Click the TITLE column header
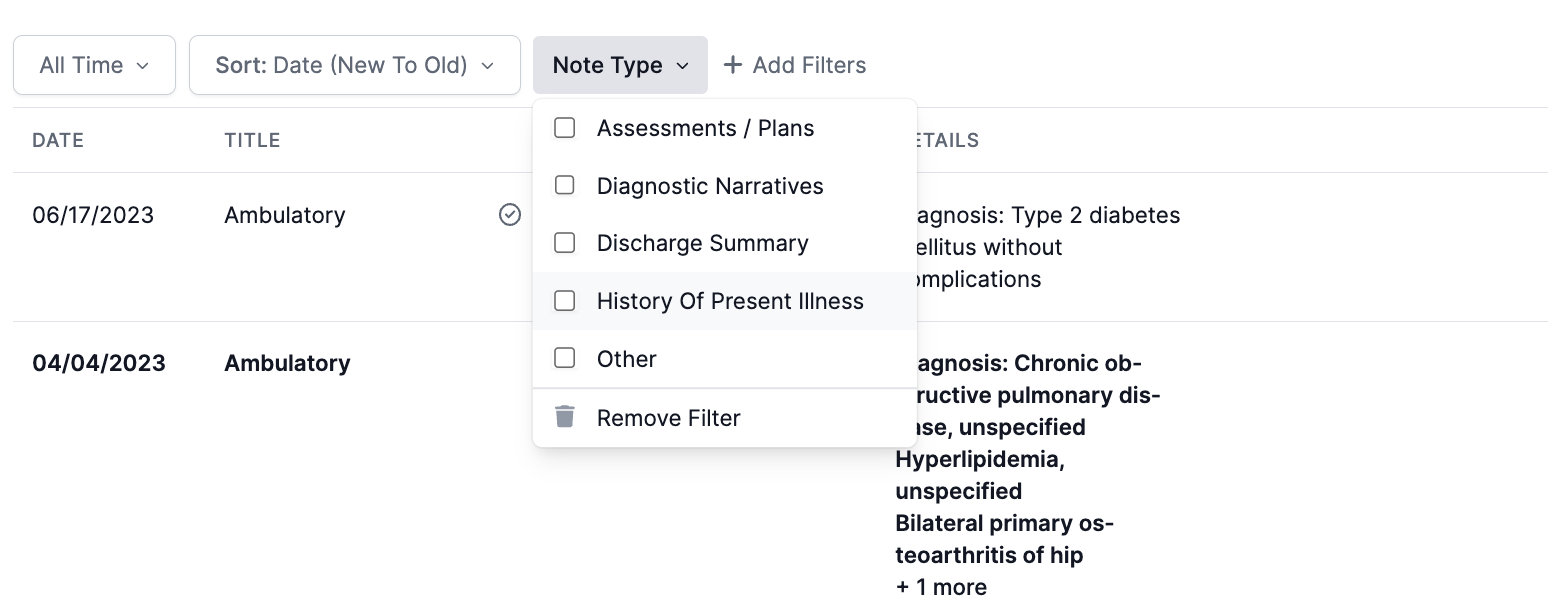This screenshot has height=616, width=1562. click(x=252, y=140)
